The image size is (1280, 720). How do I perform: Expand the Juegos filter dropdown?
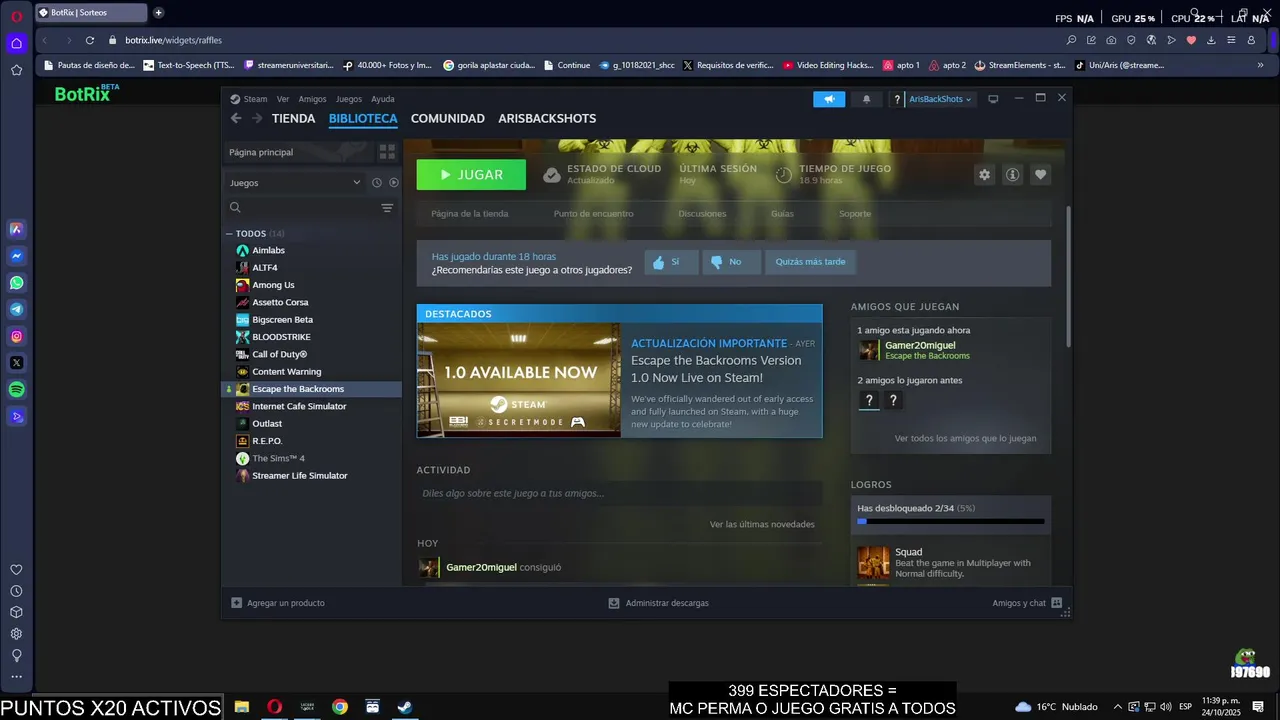click(x=294, y=183)
